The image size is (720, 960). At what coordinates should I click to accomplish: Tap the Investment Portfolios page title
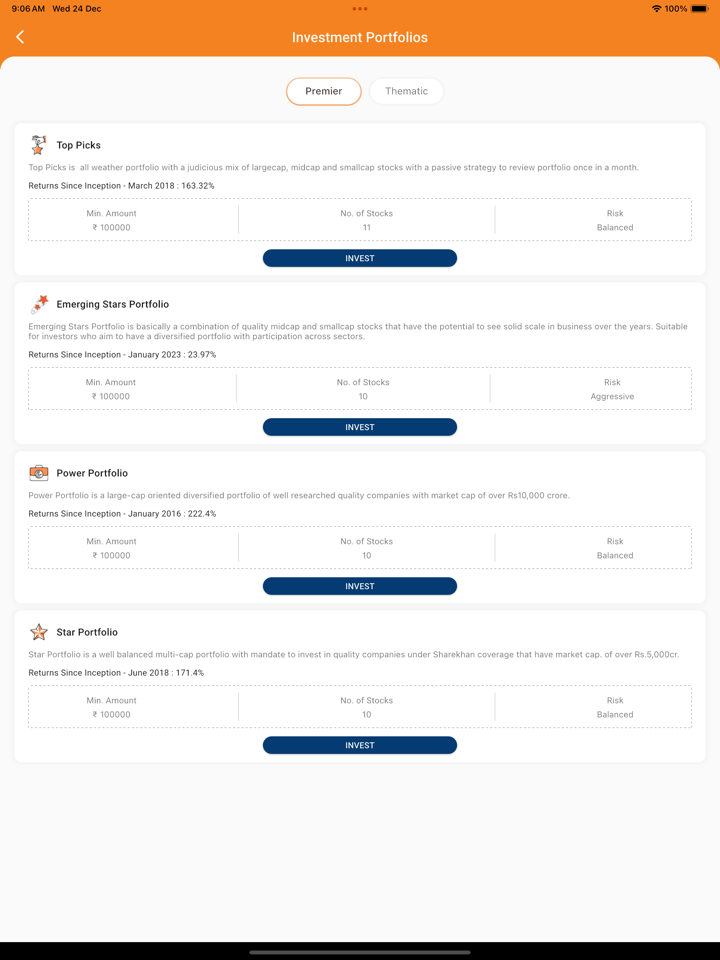pyautogui.click(x=360, y=37)
